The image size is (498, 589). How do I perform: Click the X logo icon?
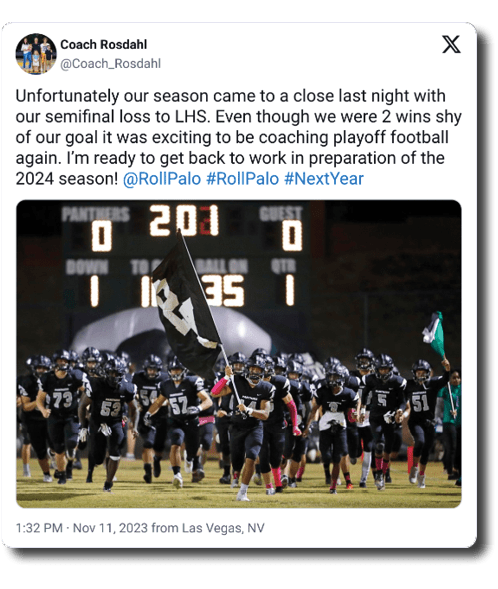pyautogui.click(x=451, y=44)
